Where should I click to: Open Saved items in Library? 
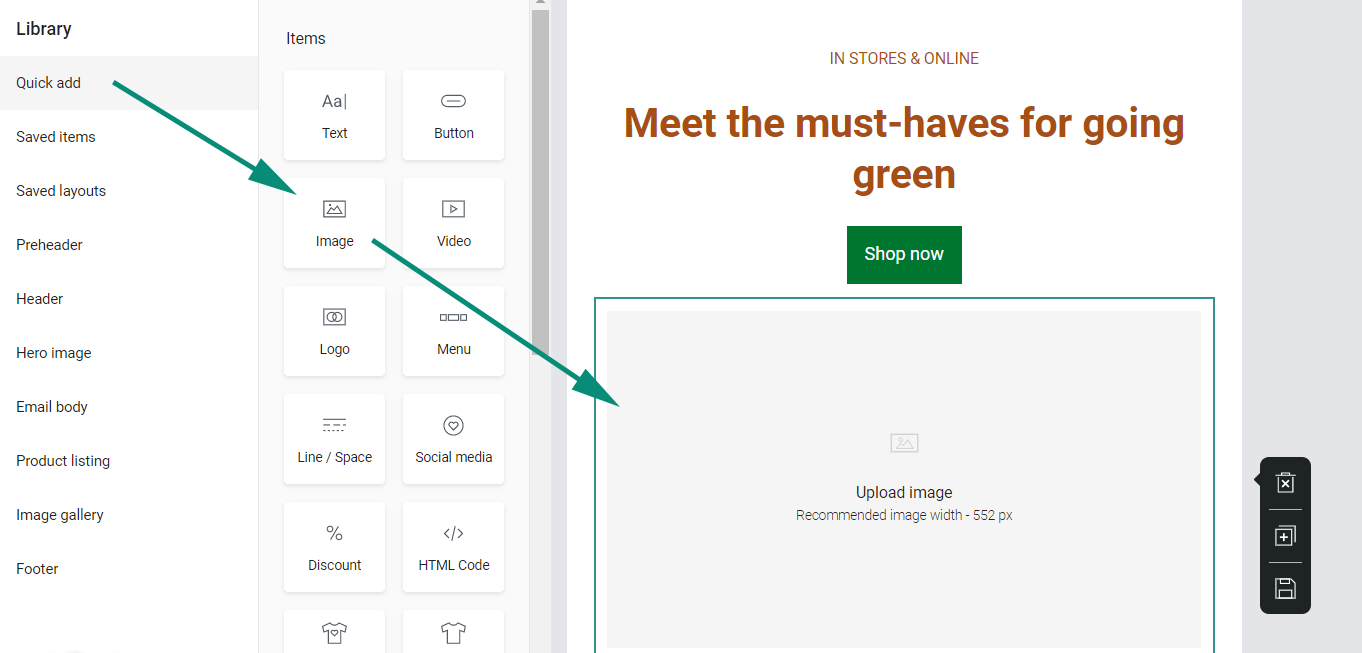(129, 137)
